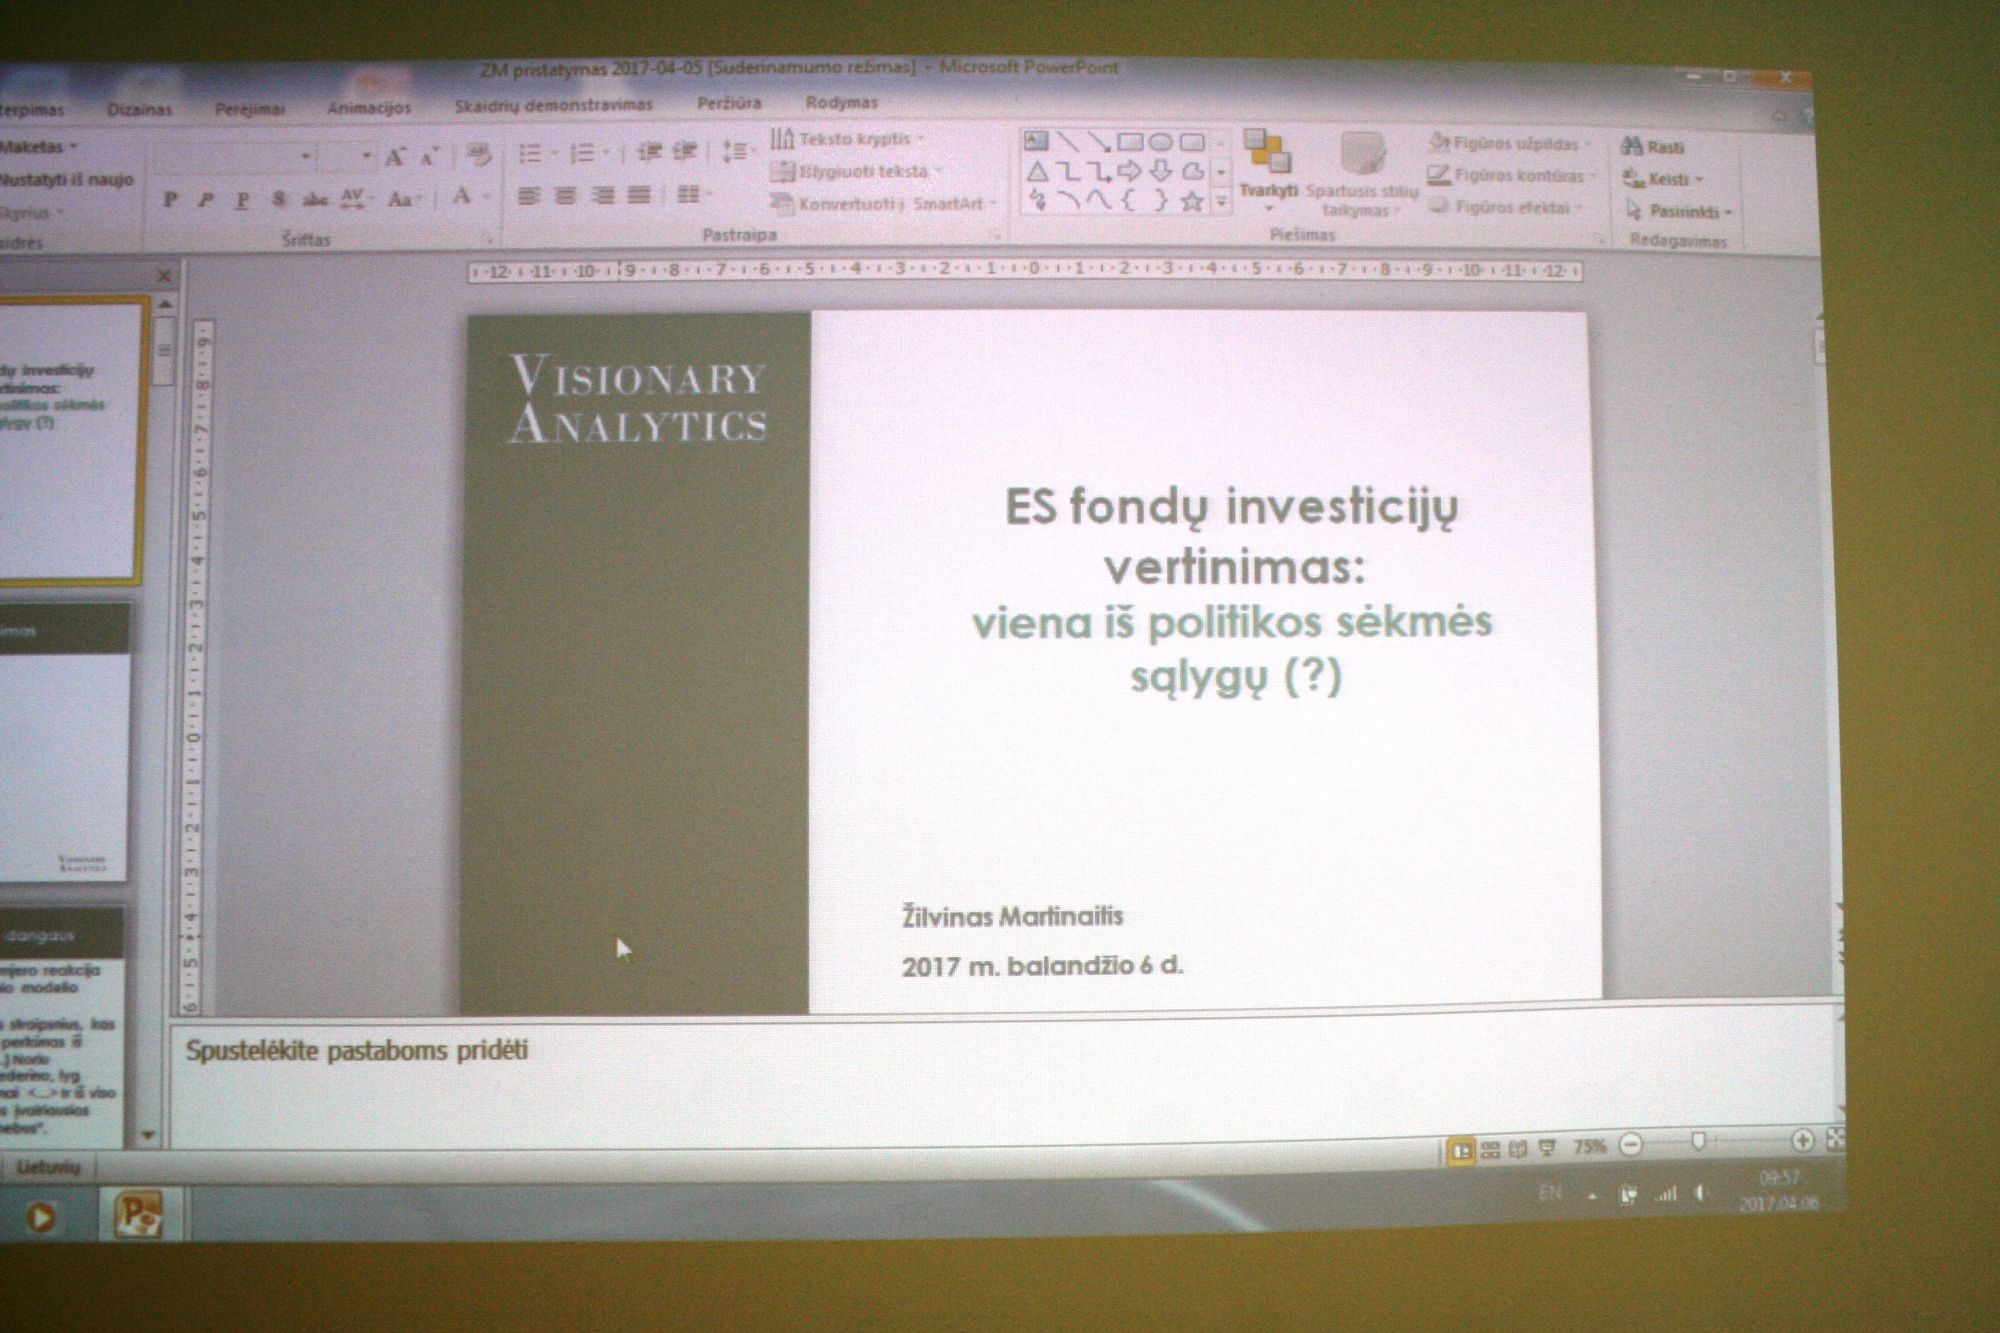Select the rectangle shape
Image resolution: width=2000 pixels, height=1333 pixels.
(x=1130, y=142)
